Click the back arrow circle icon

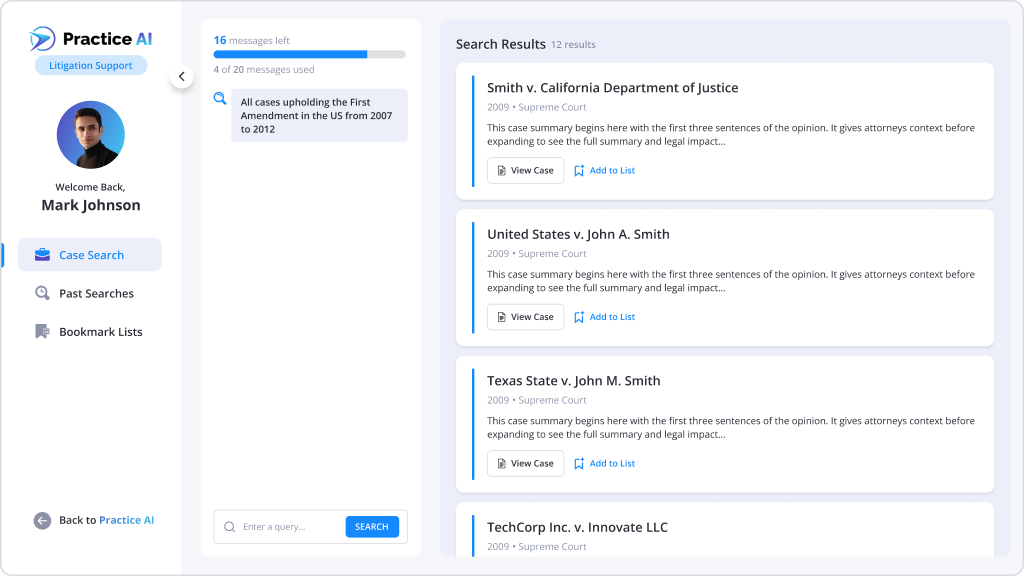41,520
